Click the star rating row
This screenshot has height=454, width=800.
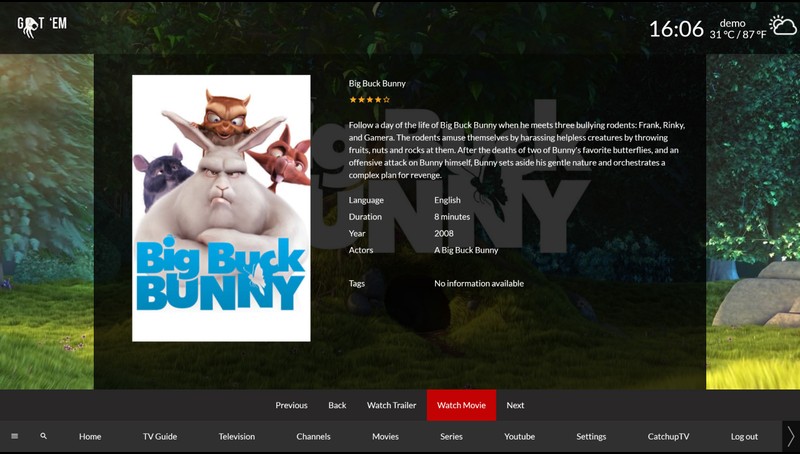pyautogui.click(x=369, y=99)
